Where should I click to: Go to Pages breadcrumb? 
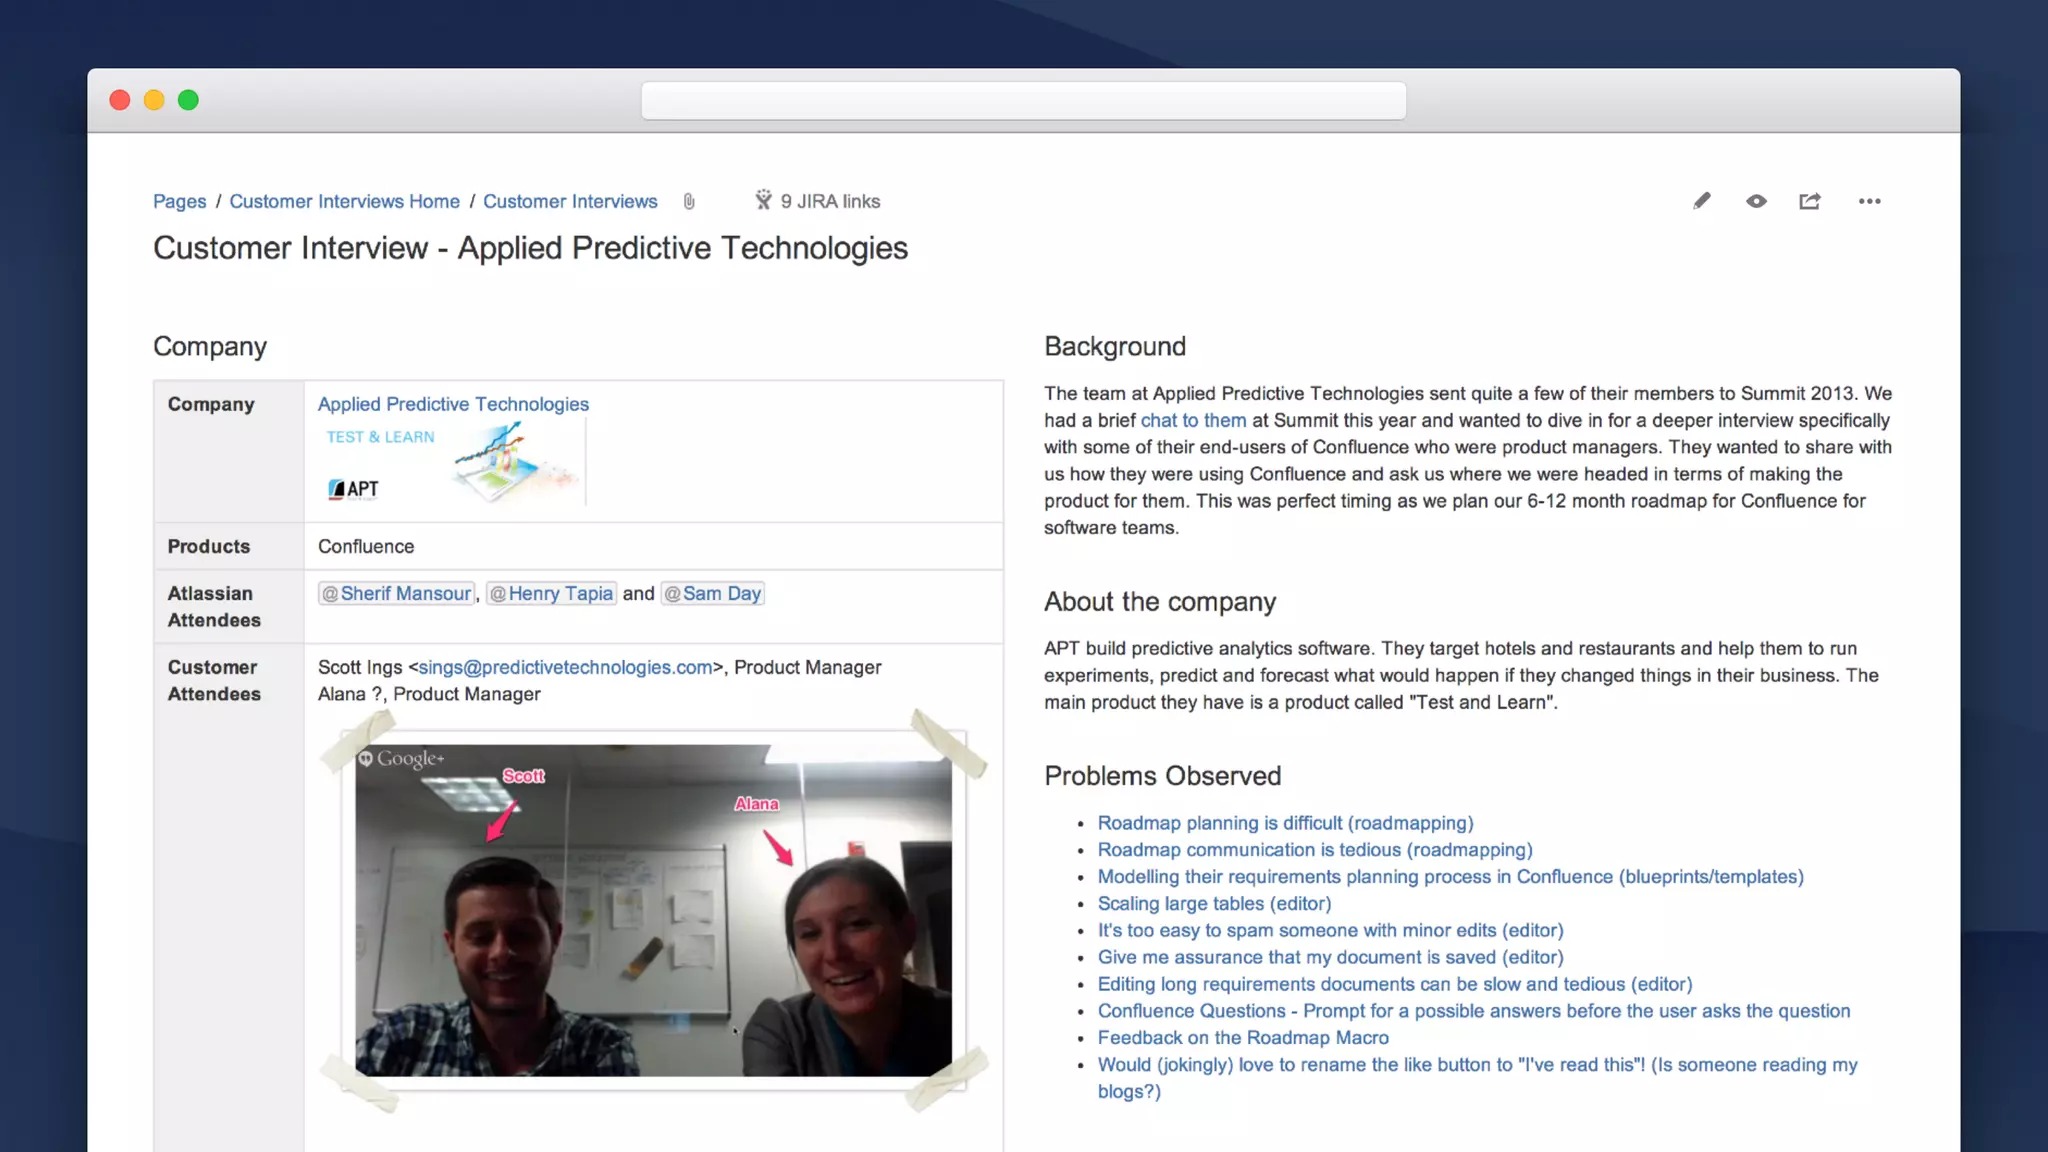pos(179,201)
